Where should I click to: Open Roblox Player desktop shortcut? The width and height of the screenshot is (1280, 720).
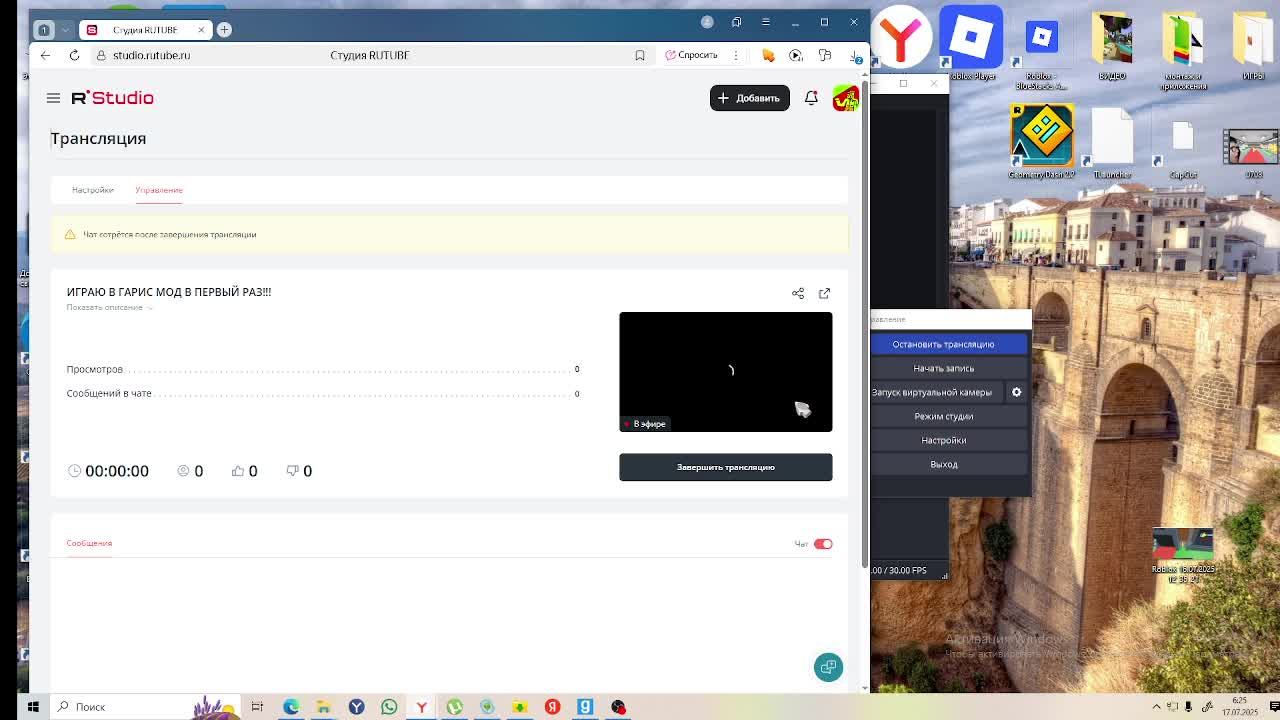click(971, 43)
